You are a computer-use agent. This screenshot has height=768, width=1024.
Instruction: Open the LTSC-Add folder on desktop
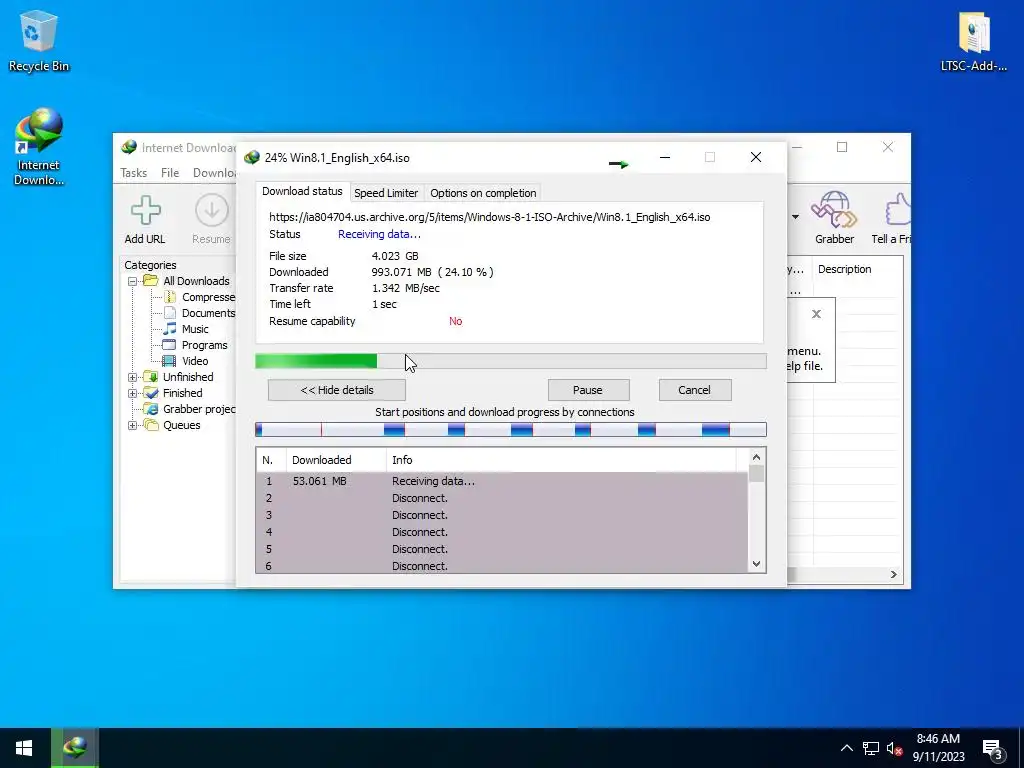point(973,41)
